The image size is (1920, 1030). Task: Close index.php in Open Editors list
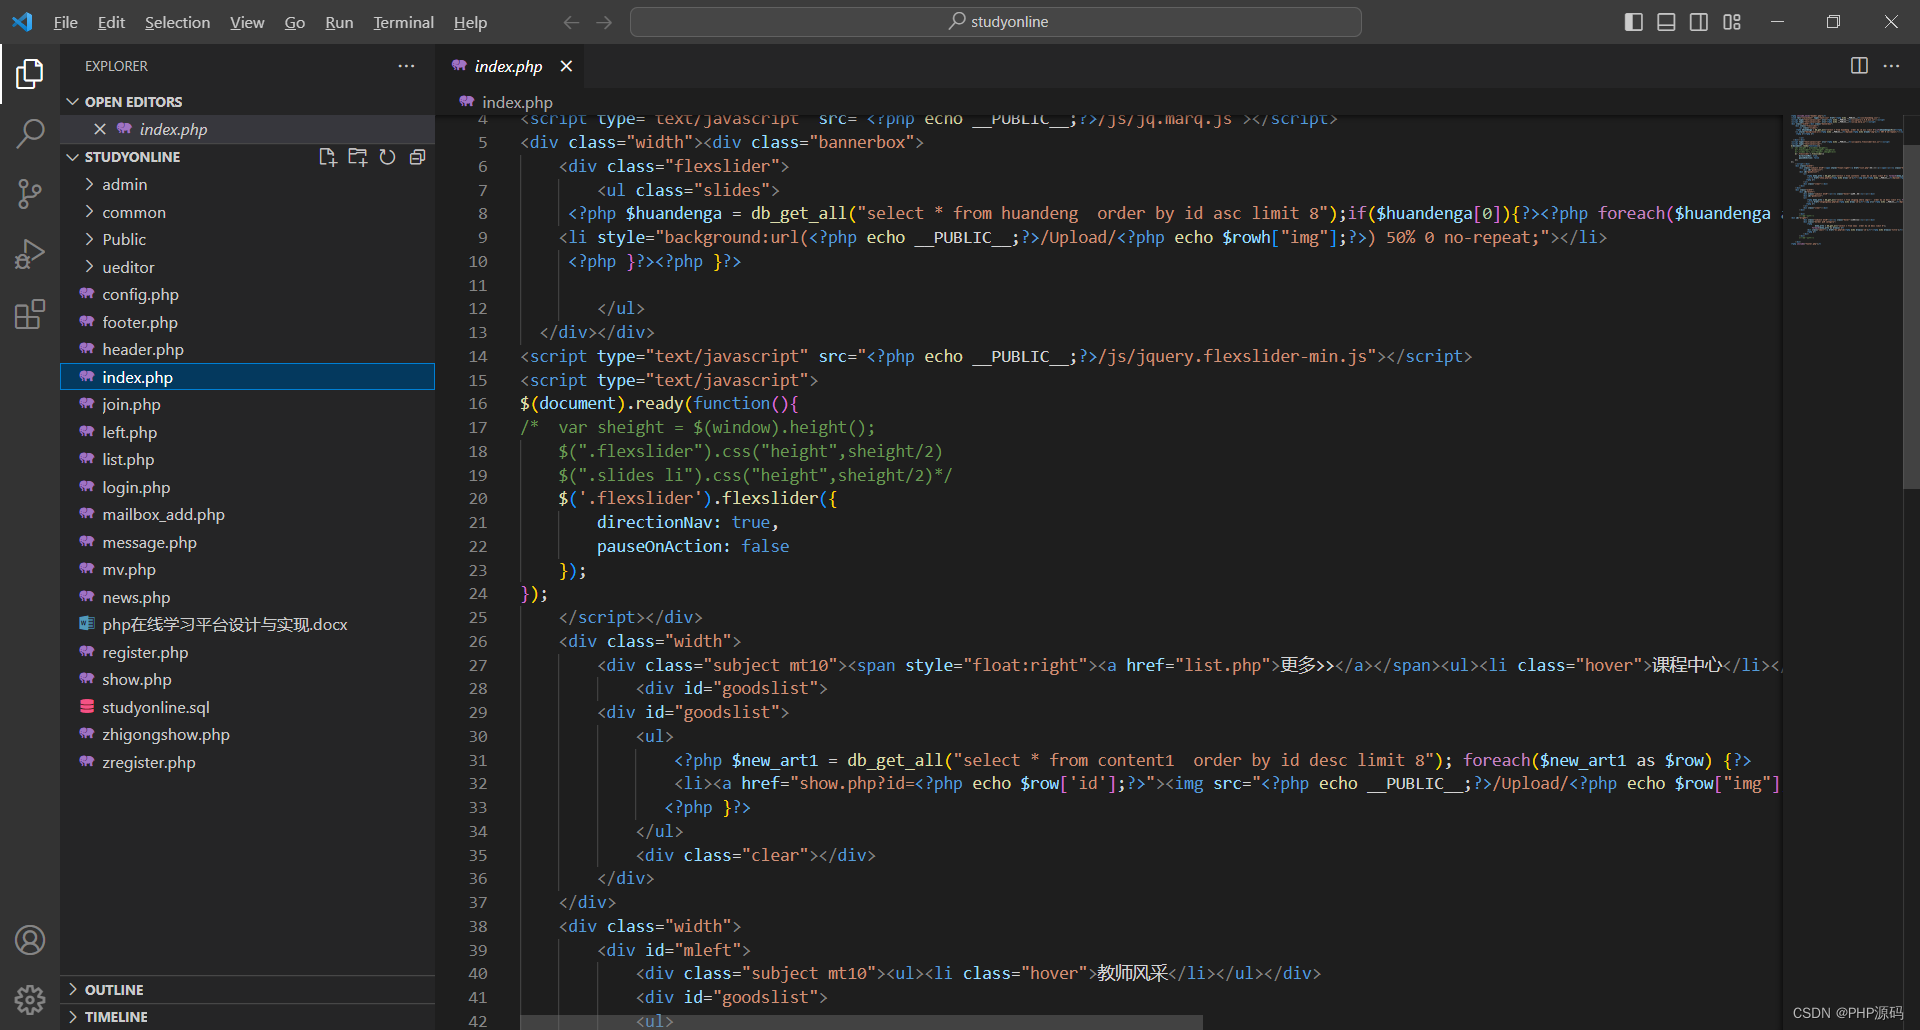click(x=100, y=129)
